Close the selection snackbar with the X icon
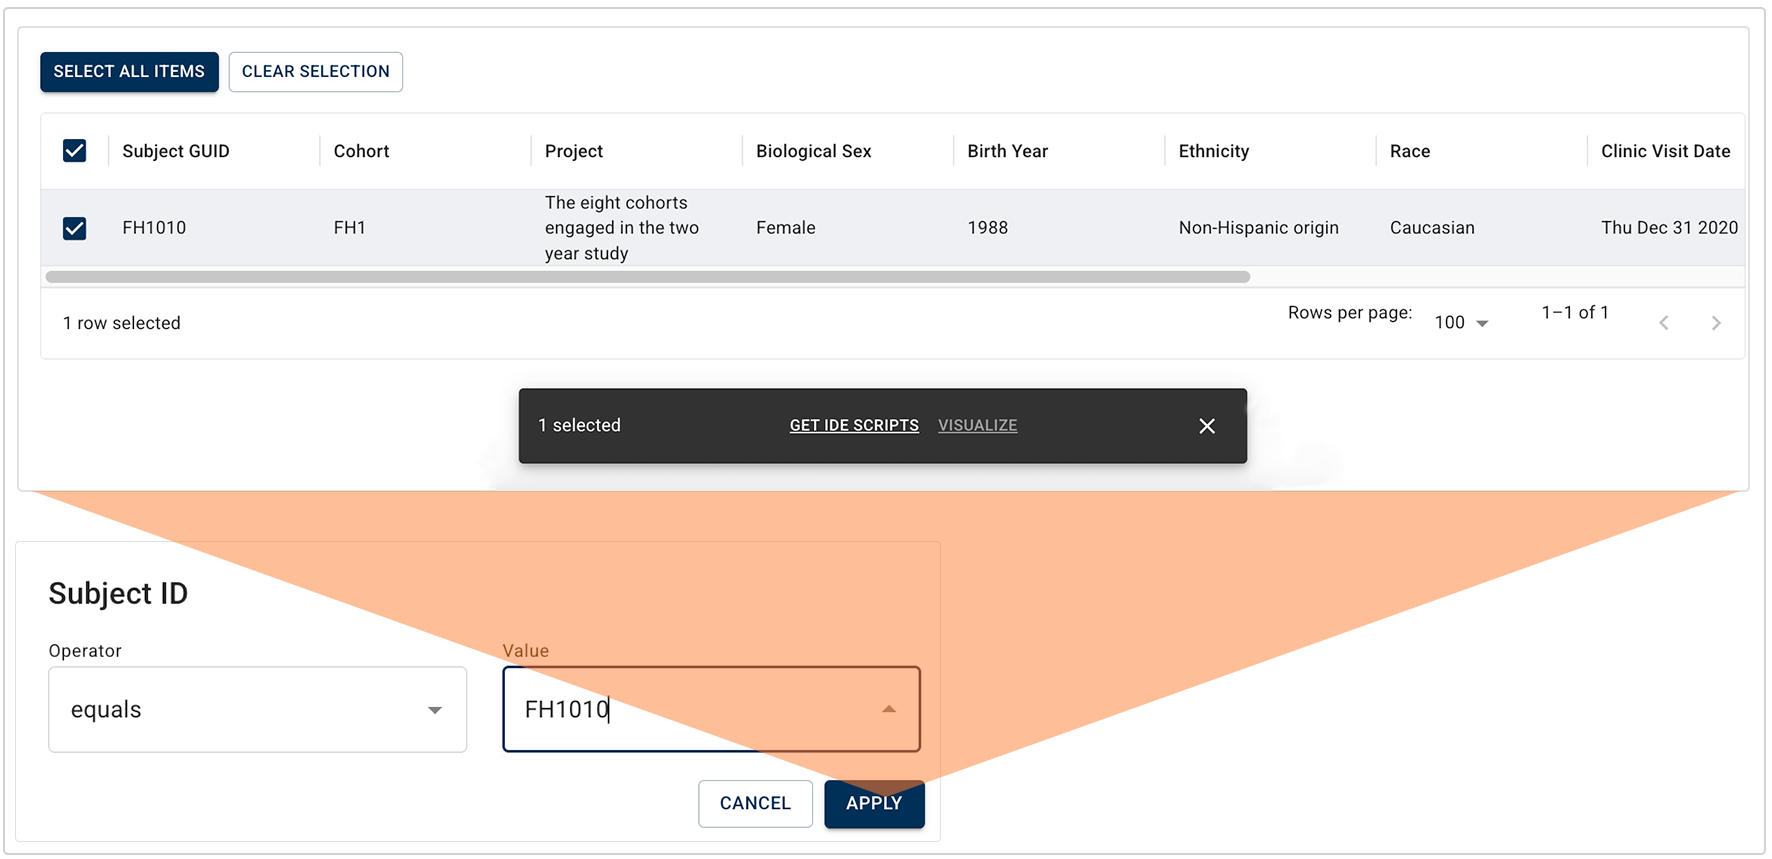Viewport: 1772px width, 859px height. [x=1206, y=426]
